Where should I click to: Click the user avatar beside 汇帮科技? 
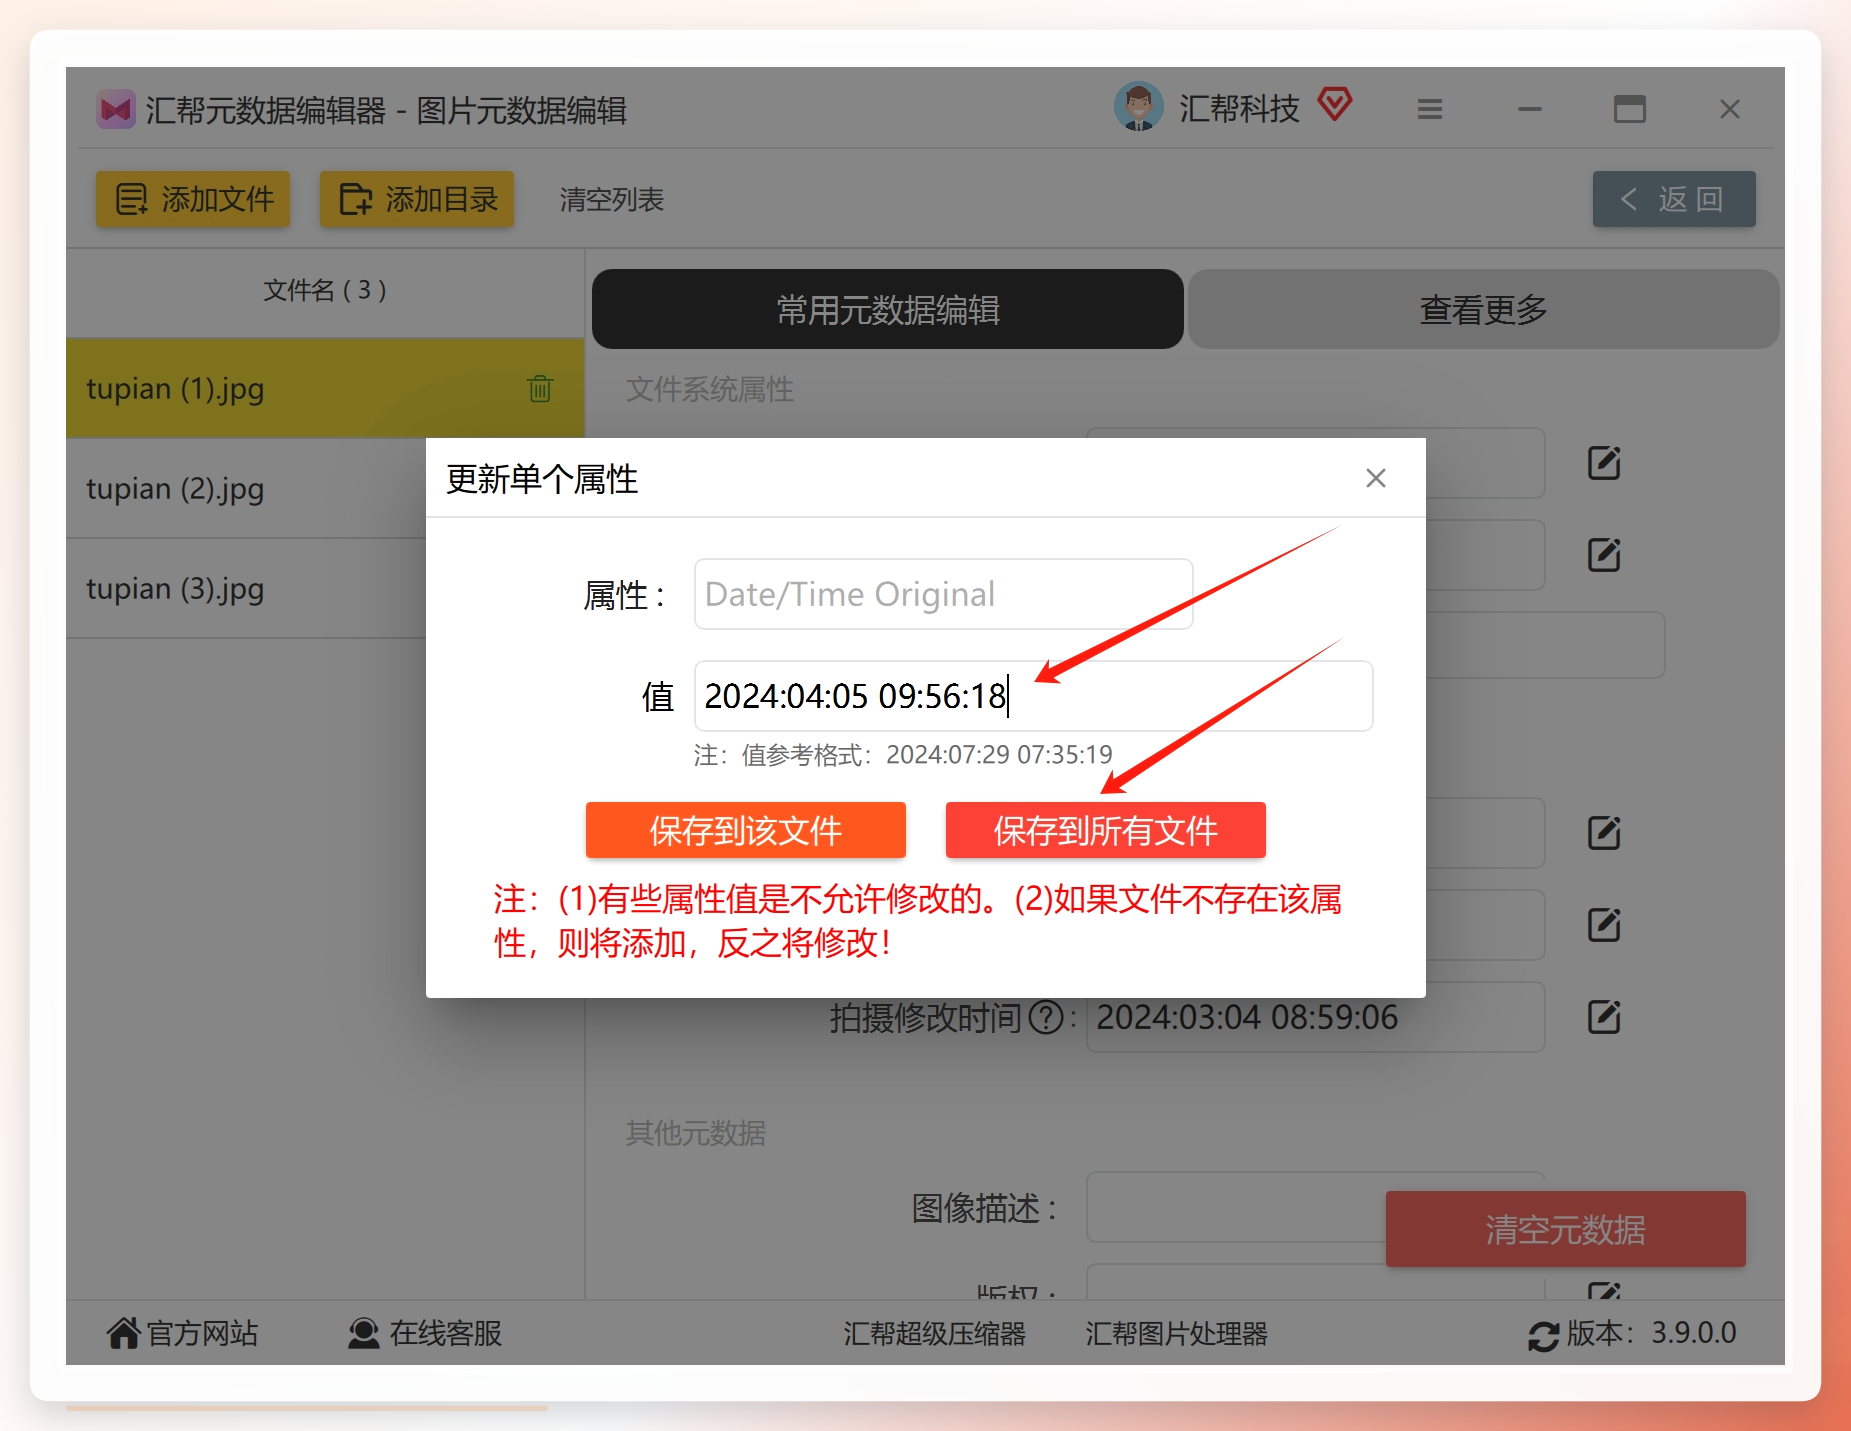point(1138,107)
